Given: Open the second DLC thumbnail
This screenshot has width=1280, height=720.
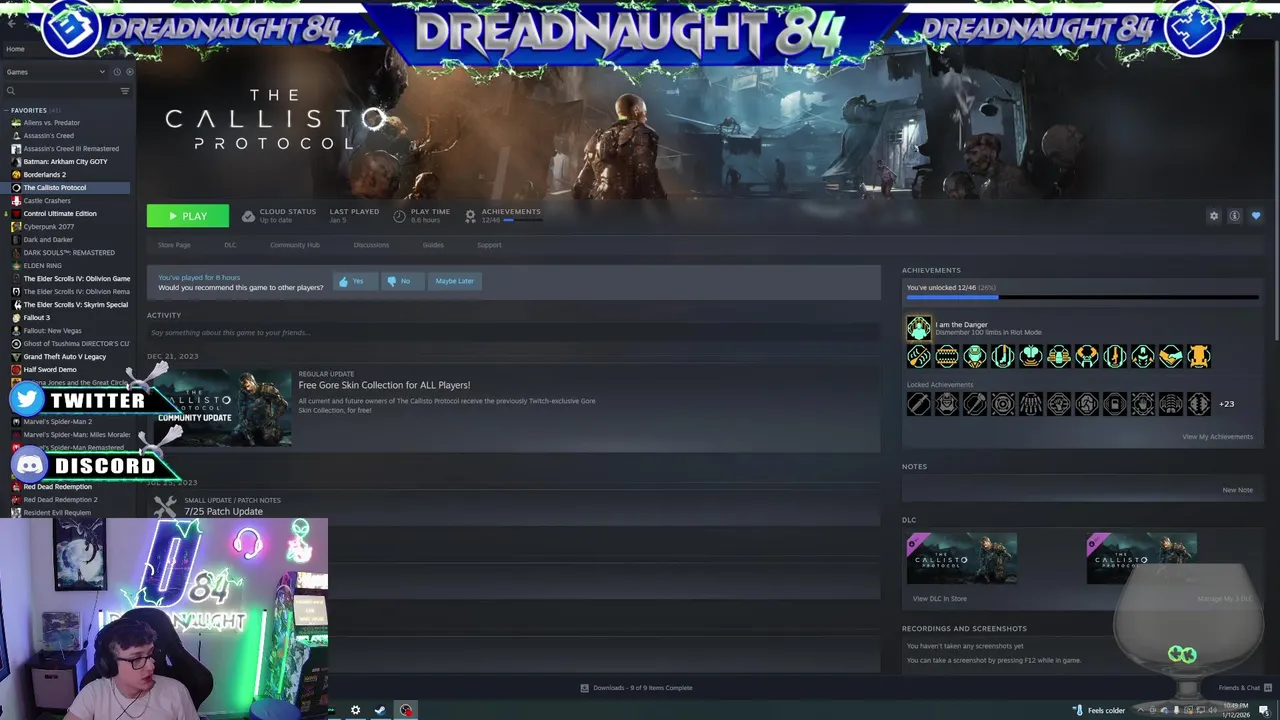Looking at the screenshot, I should (1142, 558).
